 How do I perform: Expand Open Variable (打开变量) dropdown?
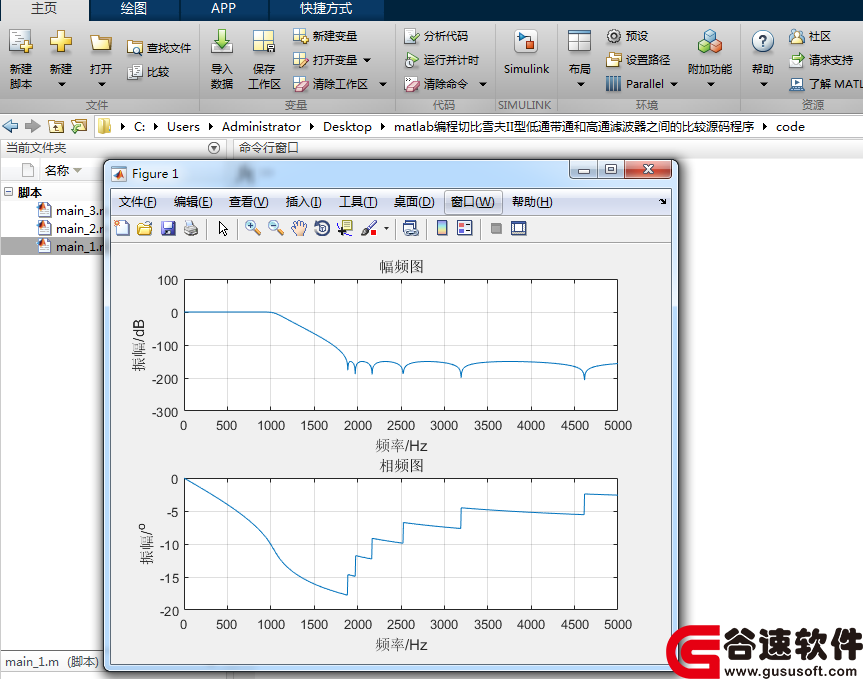[367, 60]
